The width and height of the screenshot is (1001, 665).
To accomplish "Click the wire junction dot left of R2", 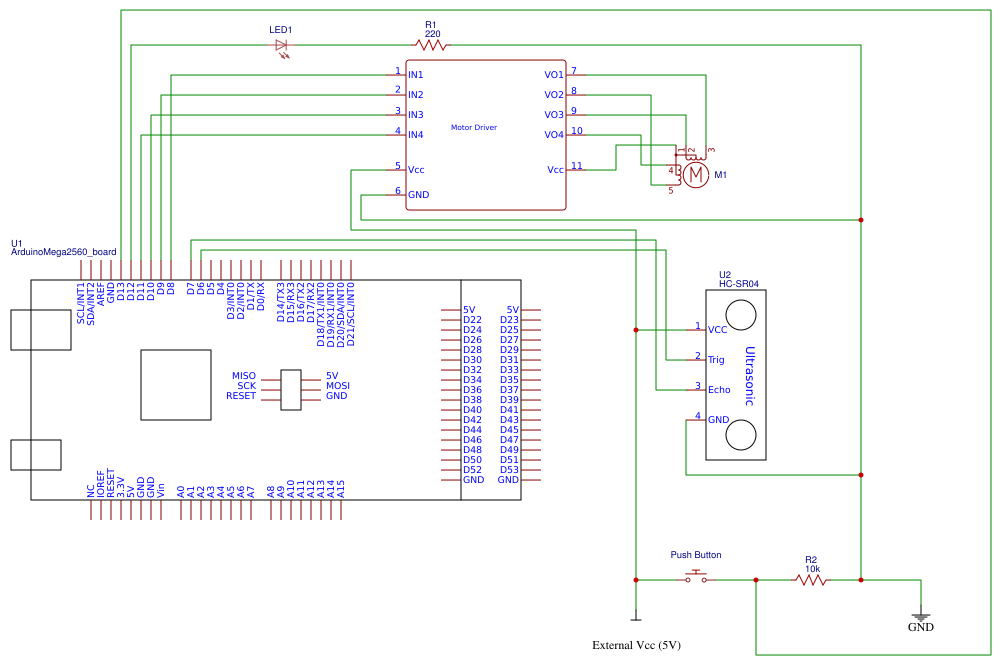I will point(756,580).
